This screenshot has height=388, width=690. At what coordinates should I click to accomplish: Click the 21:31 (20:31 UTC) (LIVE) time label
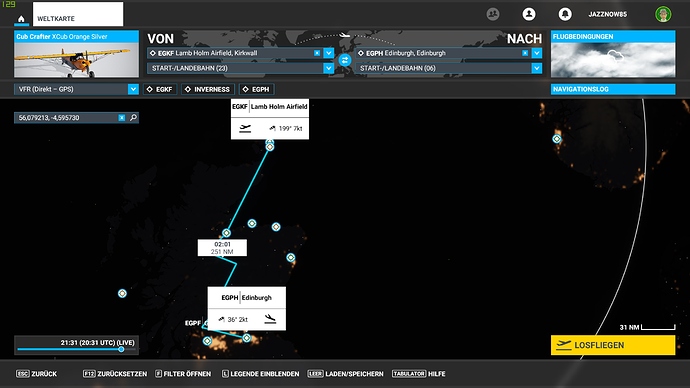click(98, 342)
